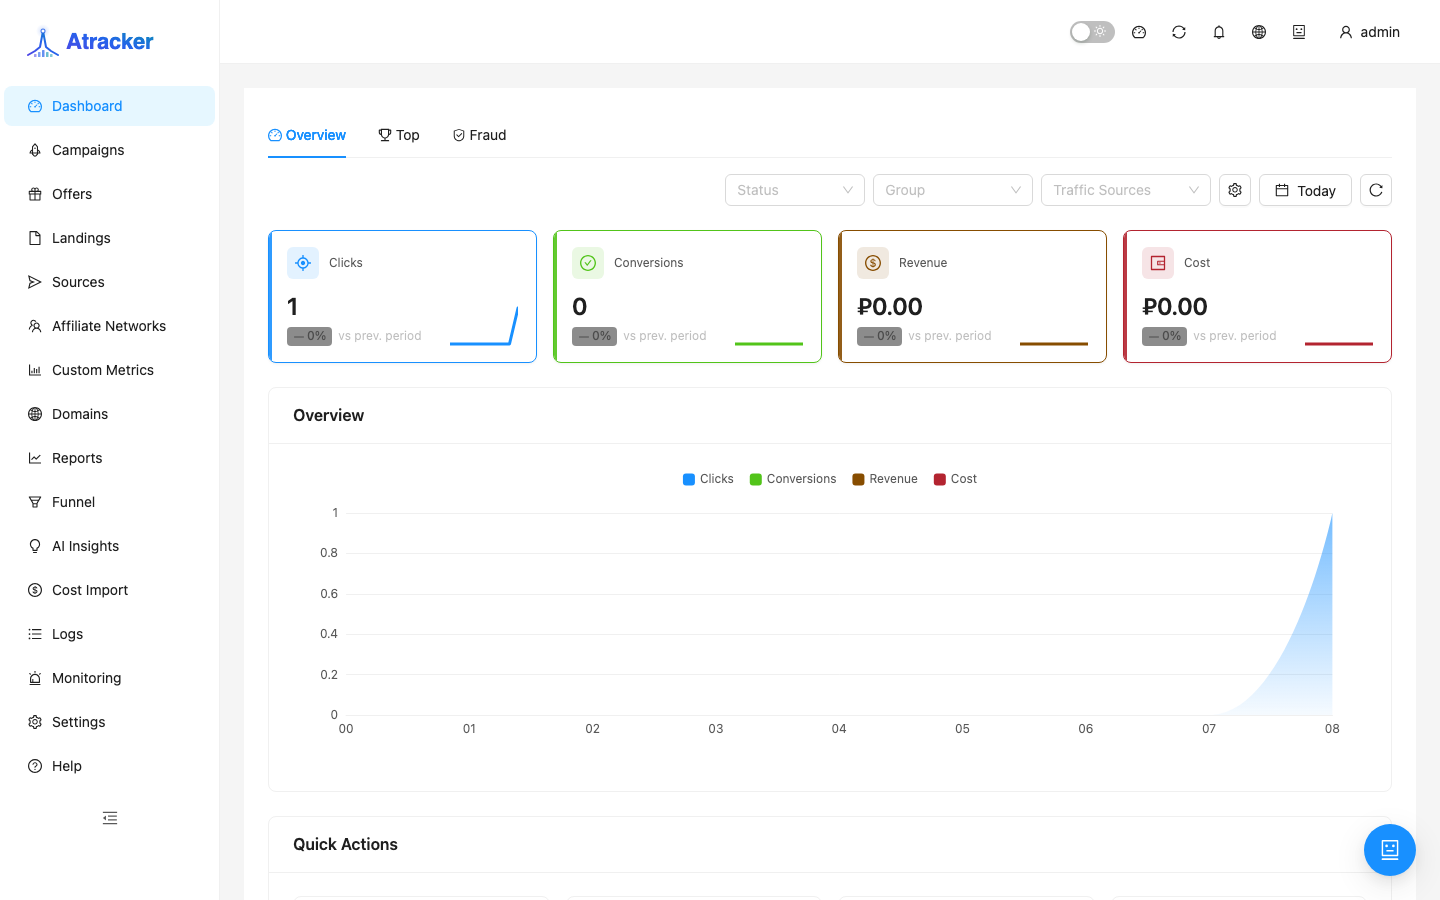Screen dimensions: 1440x900
Task: Switch to the Overview tab
Action: coord(307,135)
